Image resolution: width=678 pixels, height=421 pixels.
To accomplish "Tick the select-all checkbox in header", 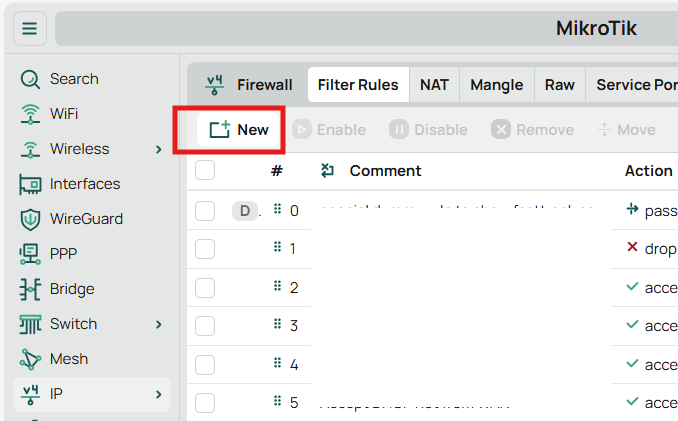I will (x=205, y=170).
